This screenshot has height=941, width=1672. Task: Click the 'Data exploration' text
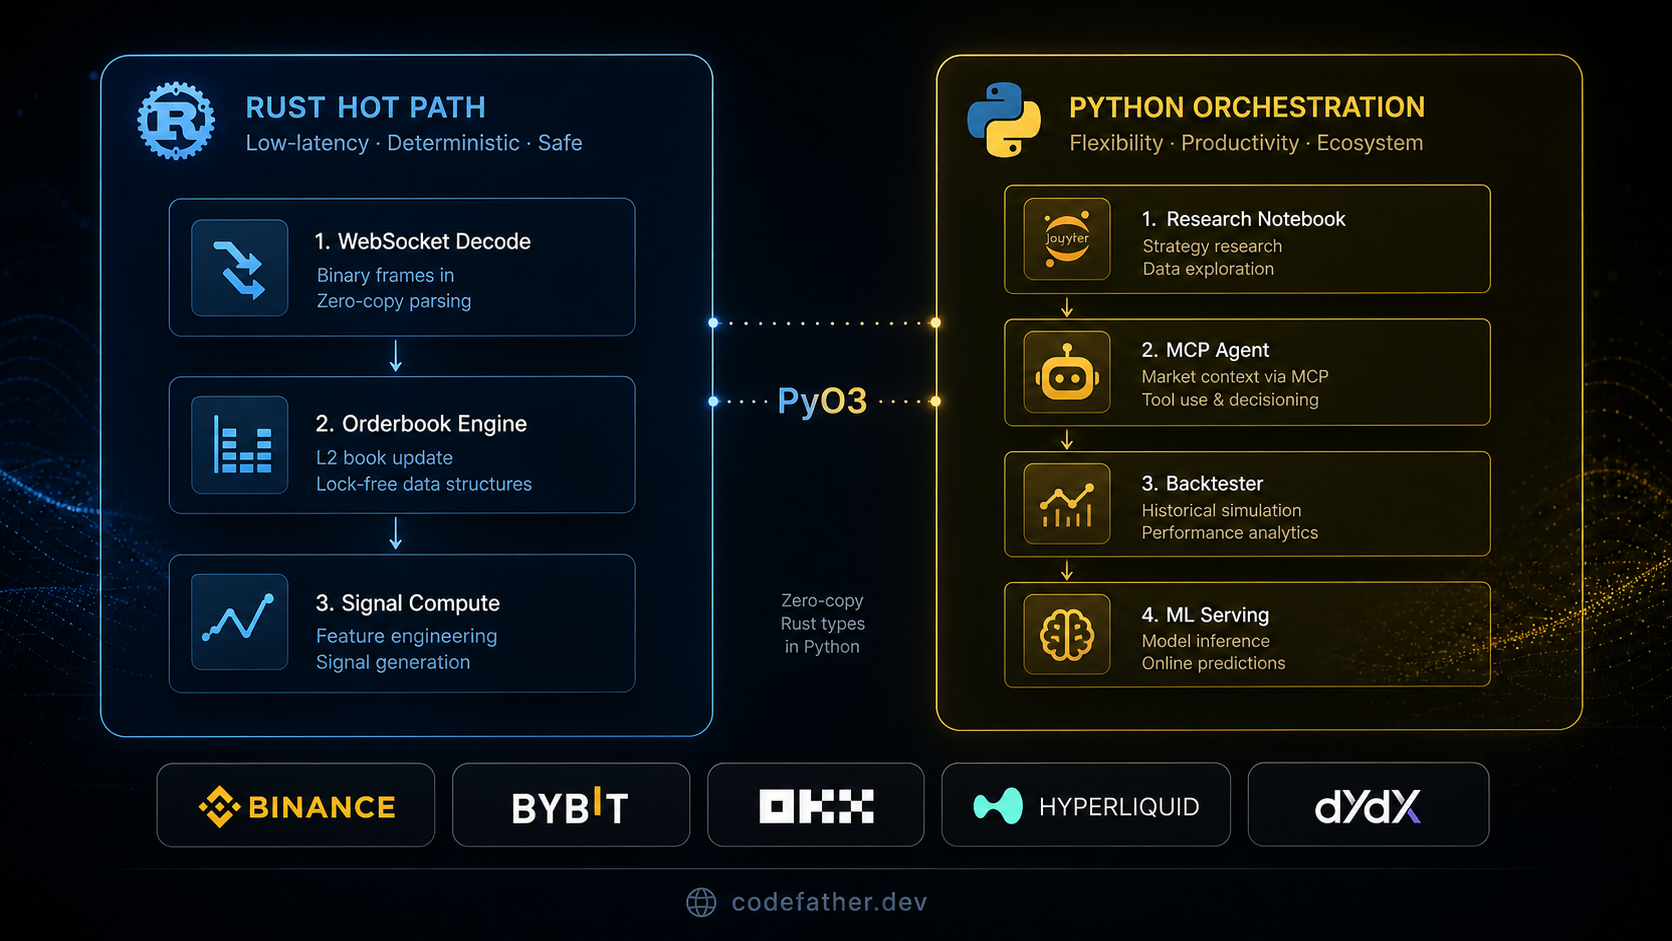point(1208,269)
